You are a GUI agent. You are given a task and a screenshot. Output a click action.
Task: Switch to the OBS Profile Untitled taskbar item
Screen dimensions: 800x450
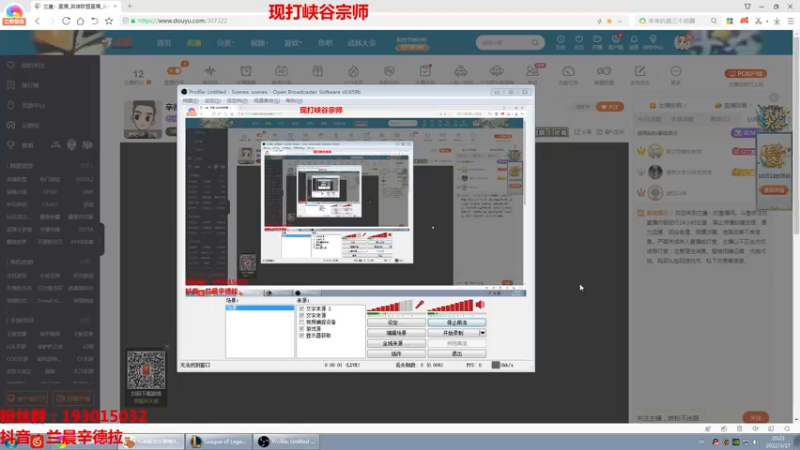coord(287,441)
